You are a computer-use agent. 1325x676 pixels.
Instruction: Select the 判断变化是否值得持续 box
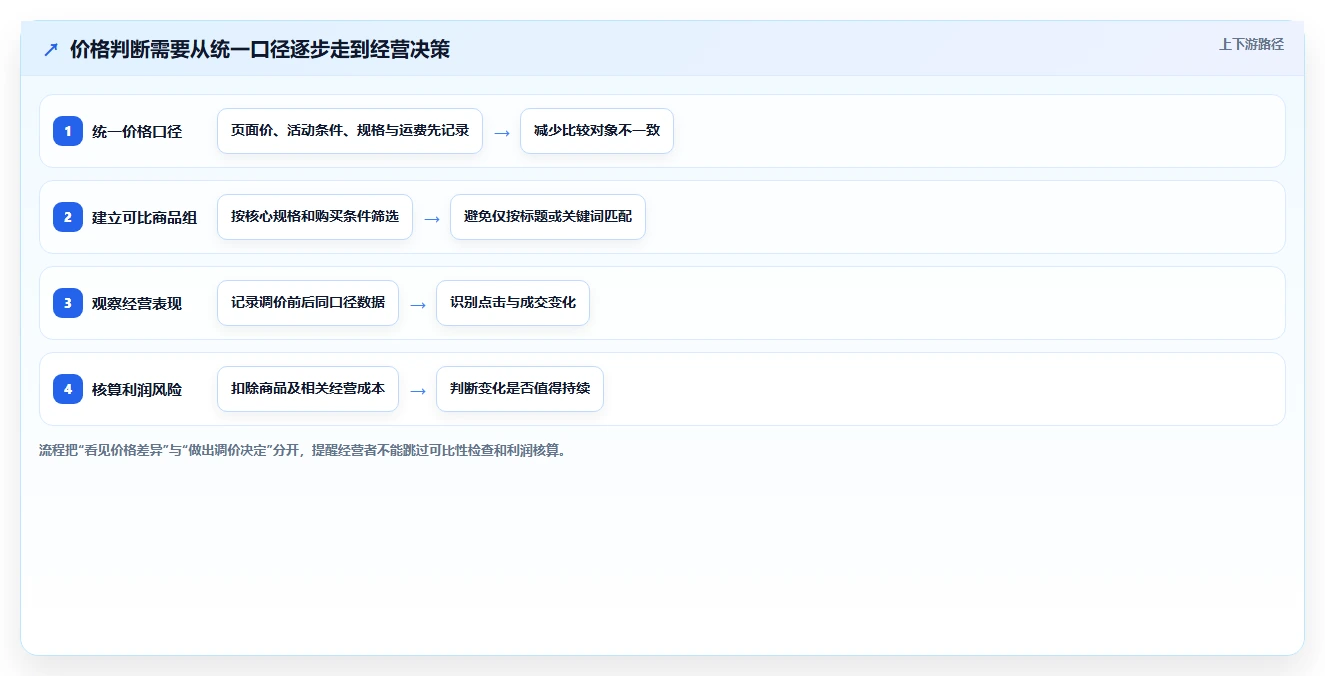(x=520, y=389)
